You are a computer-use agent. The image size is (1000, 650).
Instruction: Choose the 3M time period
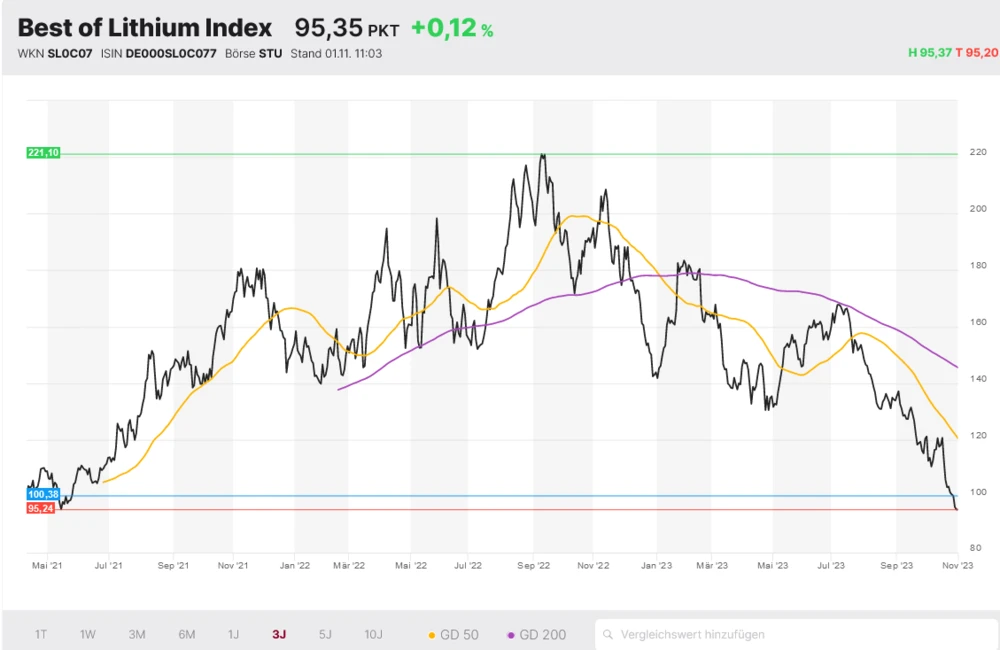(137, 634)
